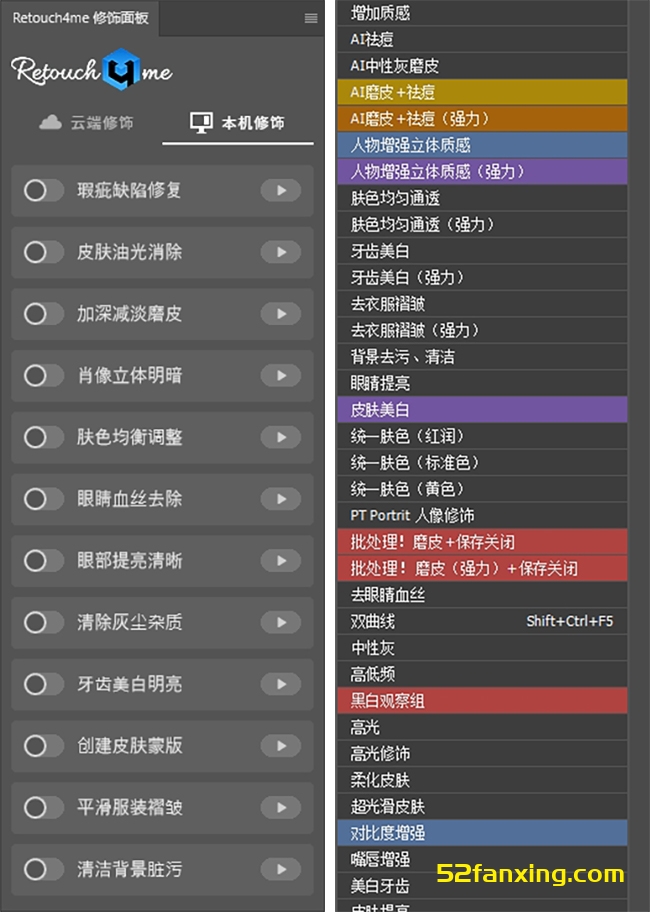Select the 皮肤美白 purple action item
This screenshot has width=650, height=912.
point(482,410)
